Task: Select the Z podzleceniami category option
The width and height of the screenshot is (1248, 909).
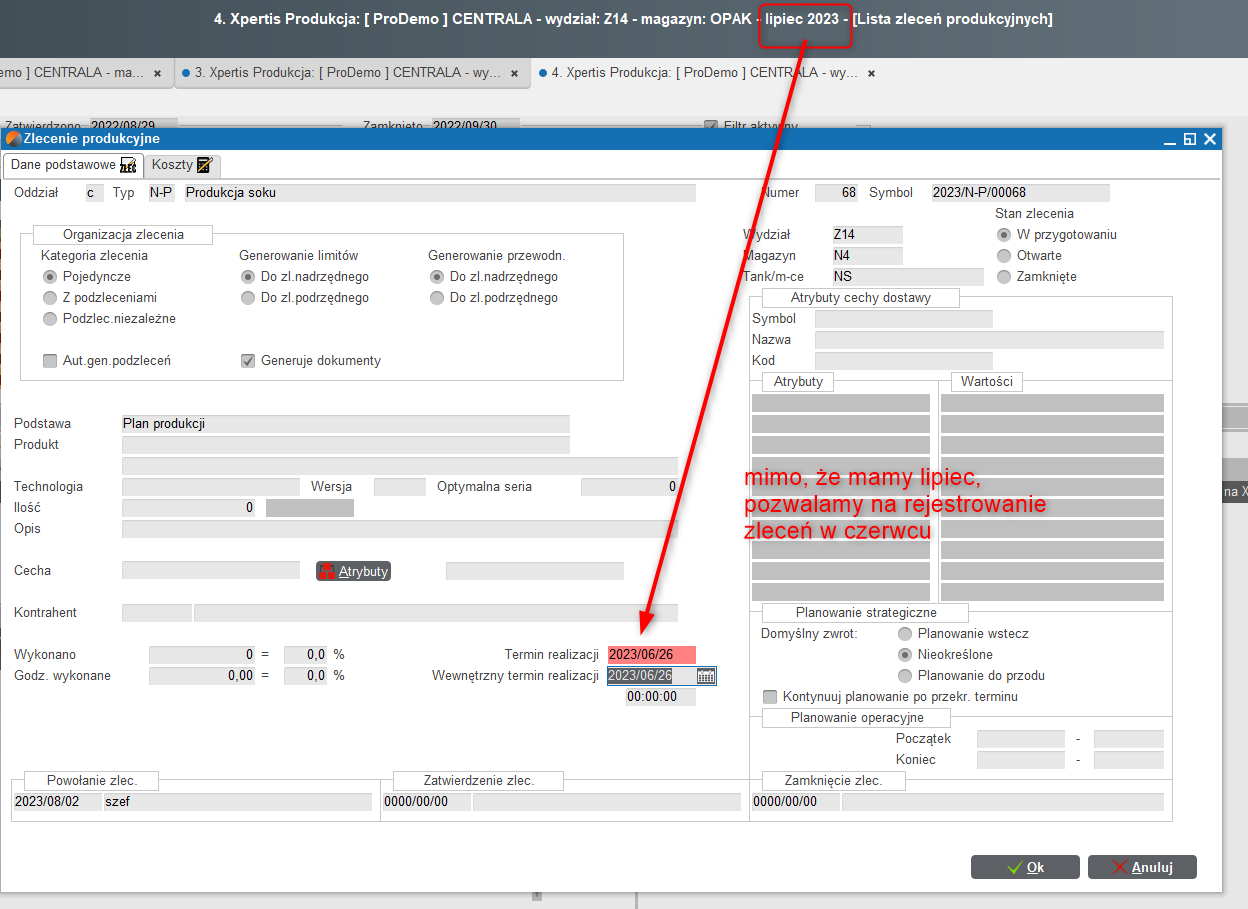Action: (x=50, y=298)
